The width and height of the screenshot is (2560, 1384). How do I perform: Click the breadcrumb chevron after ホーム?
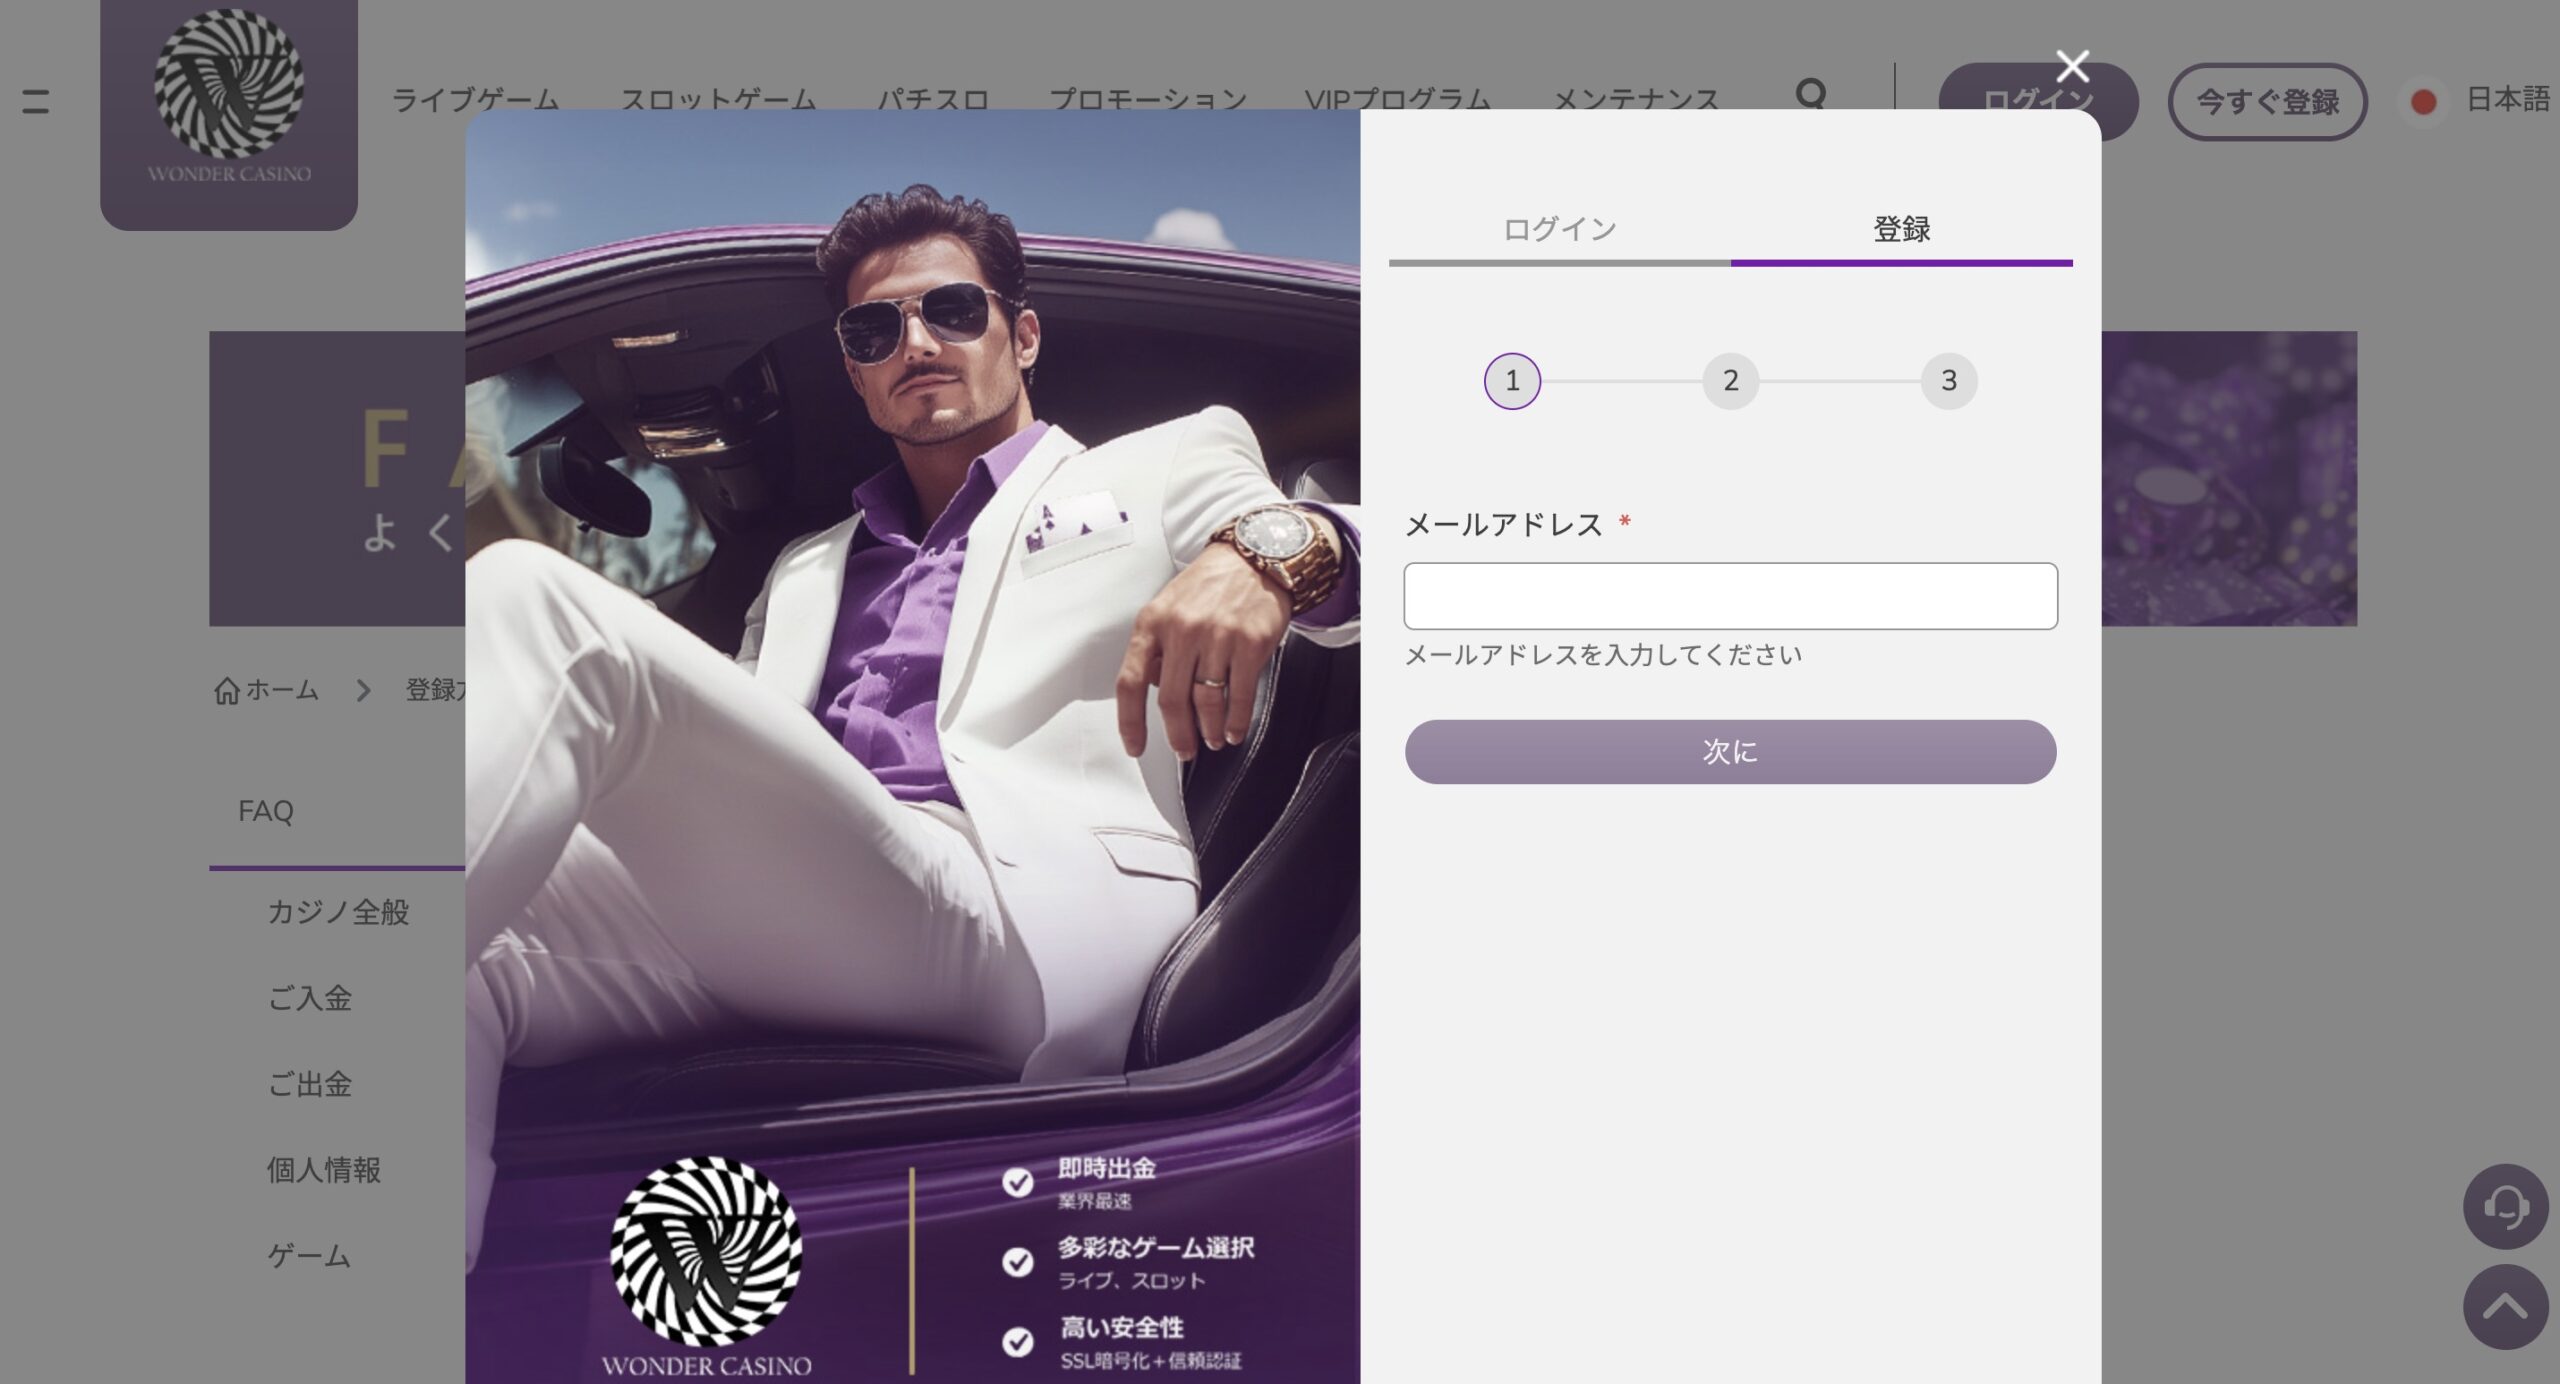[x=363, y=691]
